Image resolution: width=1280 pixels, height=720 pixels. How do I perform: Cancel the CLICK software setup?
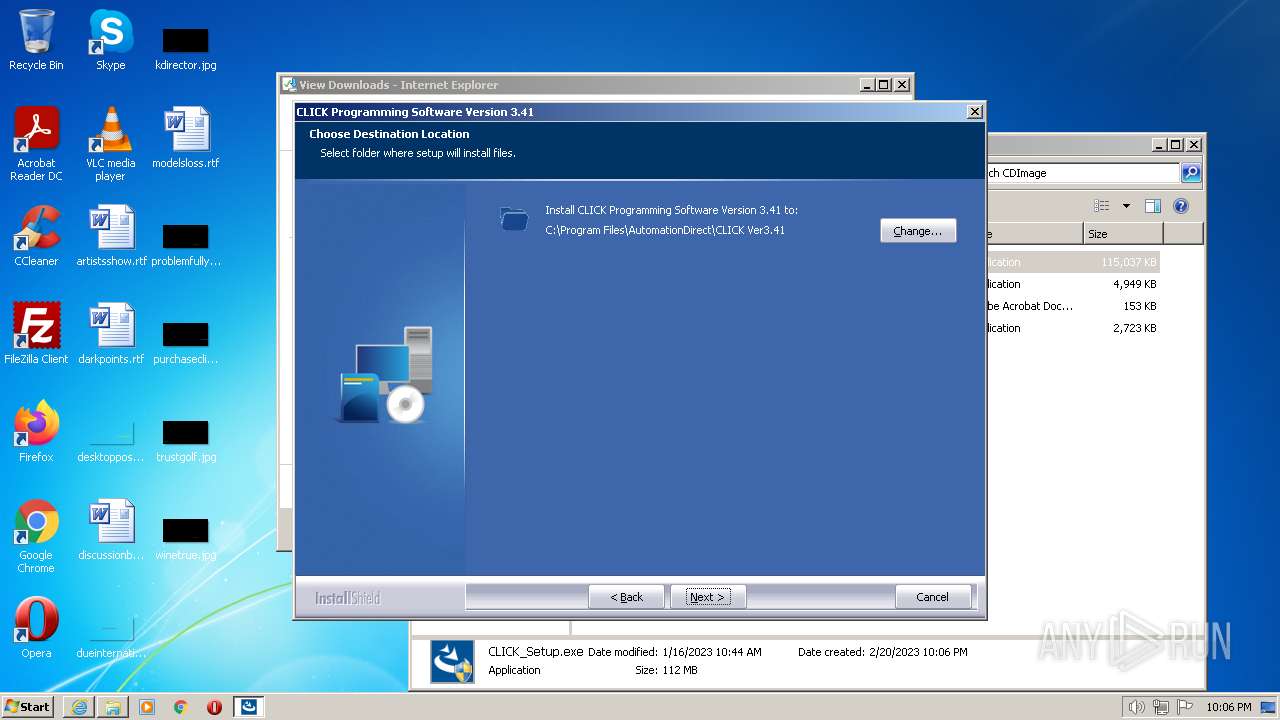coord(933,597)
